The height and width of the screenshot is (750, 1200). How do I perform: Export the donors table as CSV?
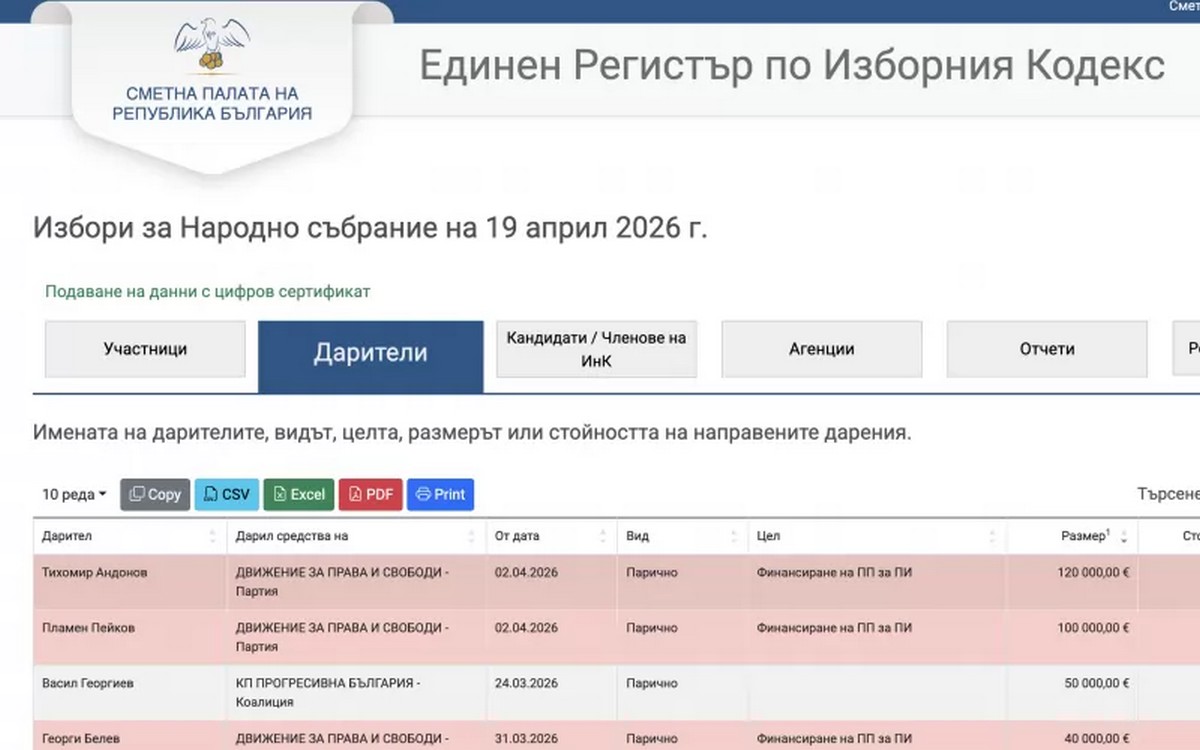coord(226,494)
